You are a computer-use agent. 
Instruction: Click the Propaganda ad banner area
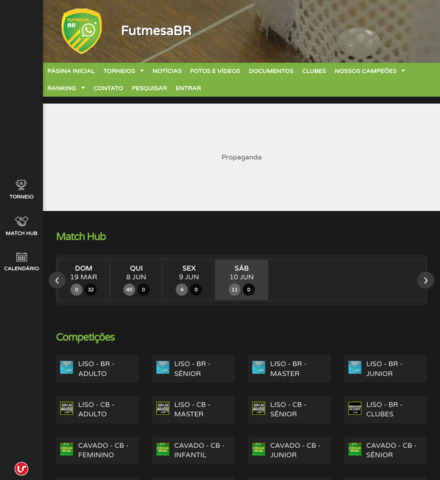[241, 157]
